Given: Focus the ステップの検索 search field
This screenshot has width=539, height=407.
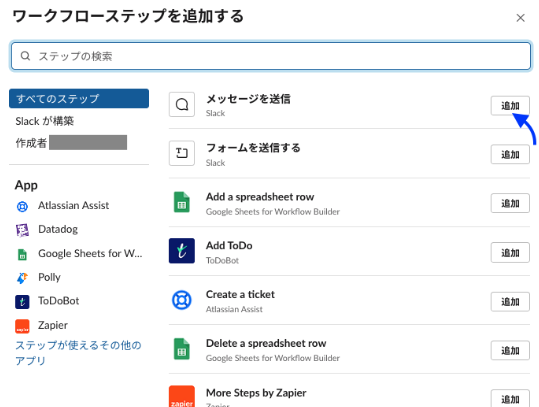Looking at the screenshot, I should (x=271, y=56).
